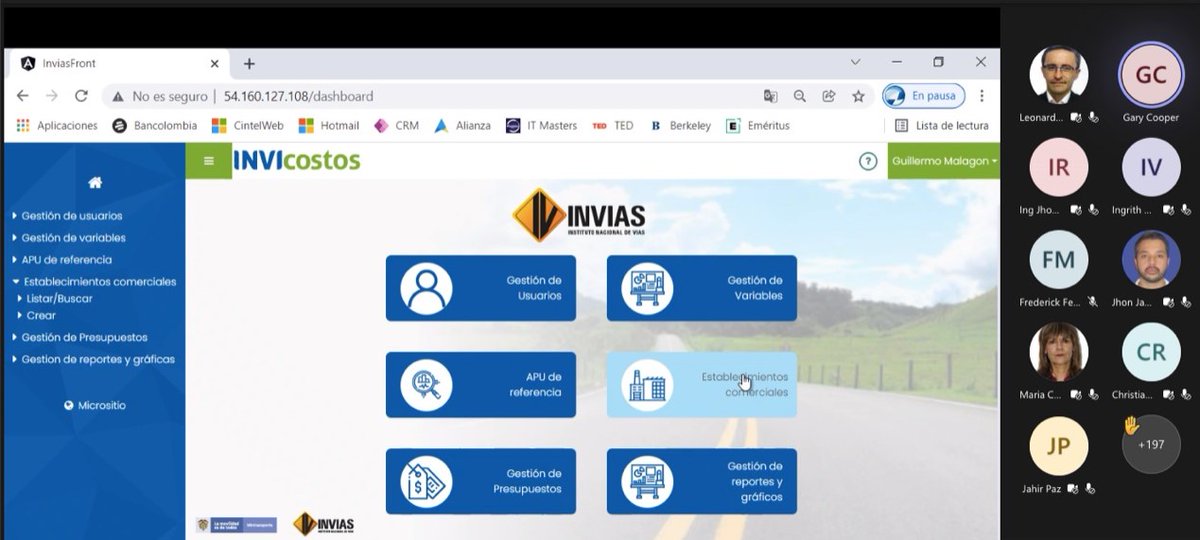Close the InviasFront tab

coord(213,63)
